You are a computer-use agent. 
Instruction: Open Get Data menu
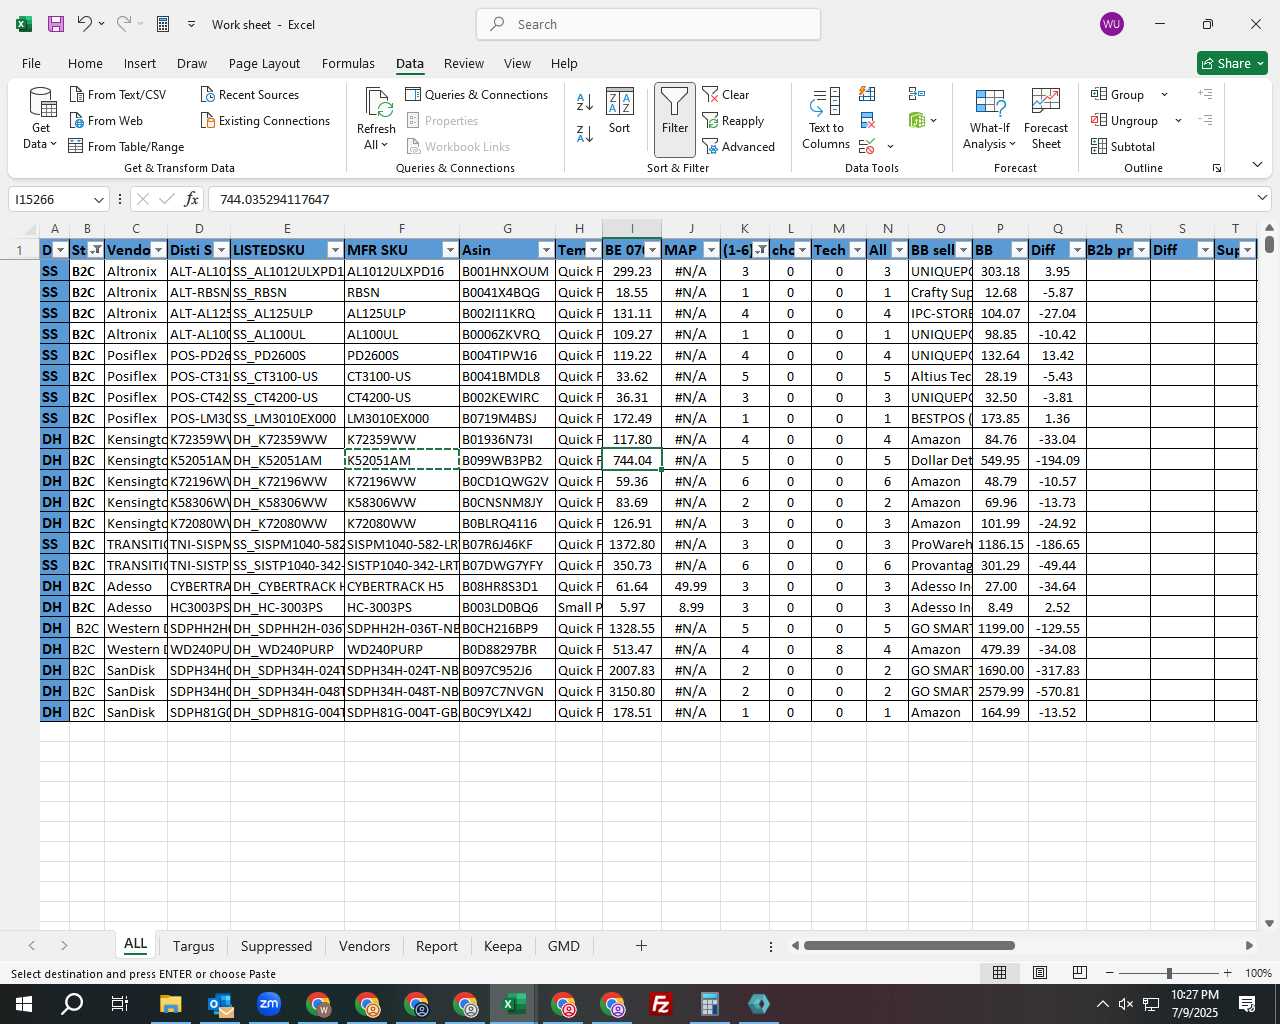(x=41, y=120)
